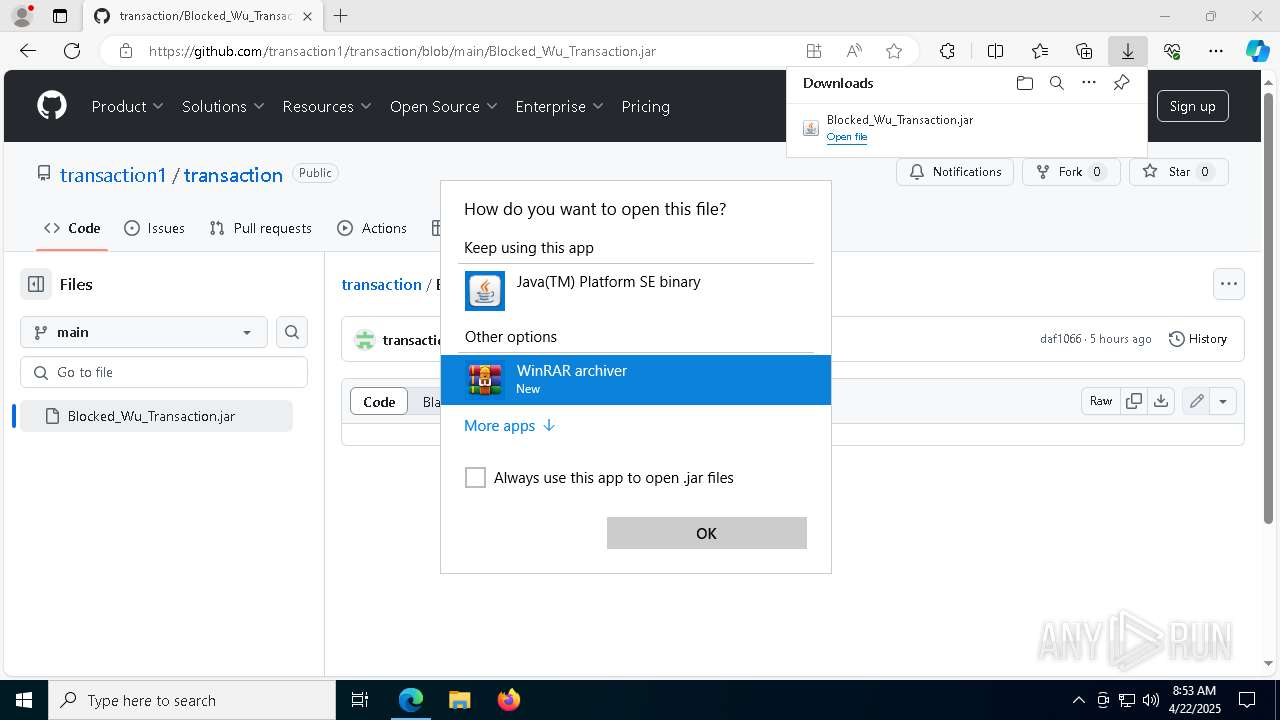Open the Pricing page
Screen dimensions: 1280x720
pos(645,106)
